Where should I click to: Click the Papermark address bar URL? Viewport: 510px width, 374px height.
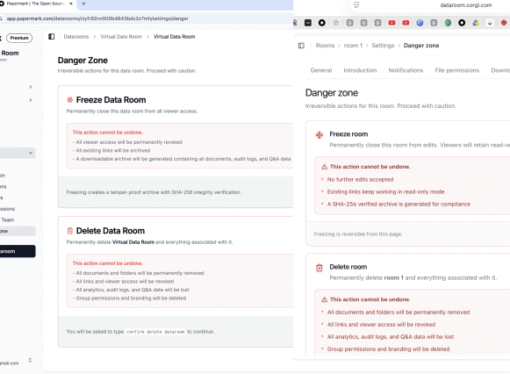pos(98,19)
